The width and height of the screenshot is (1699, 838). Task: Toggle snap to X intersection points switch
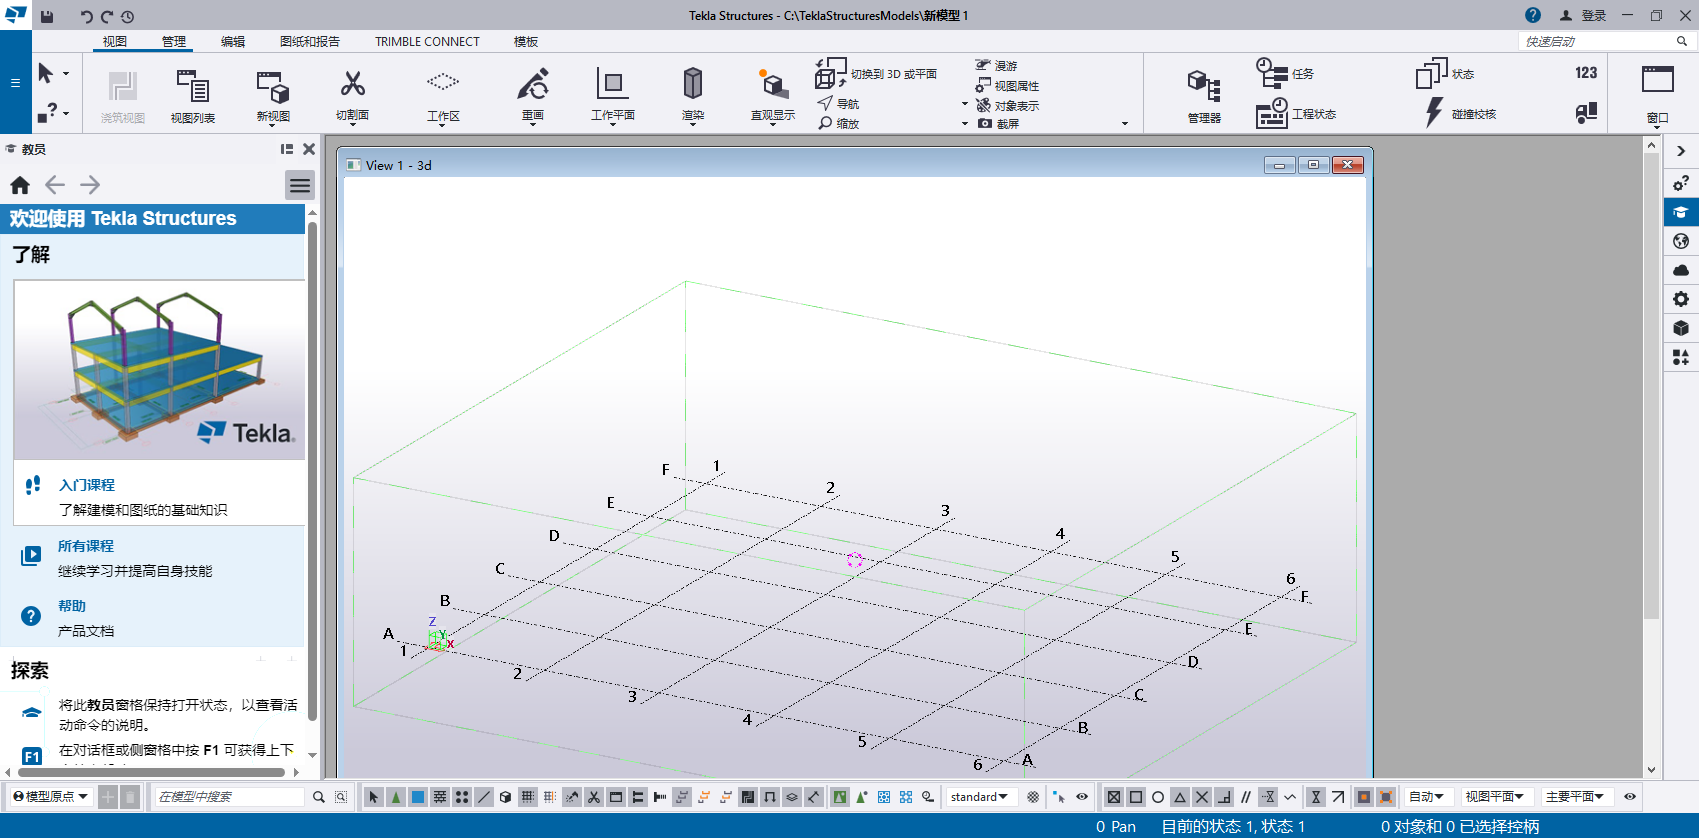pos(1202,797)
